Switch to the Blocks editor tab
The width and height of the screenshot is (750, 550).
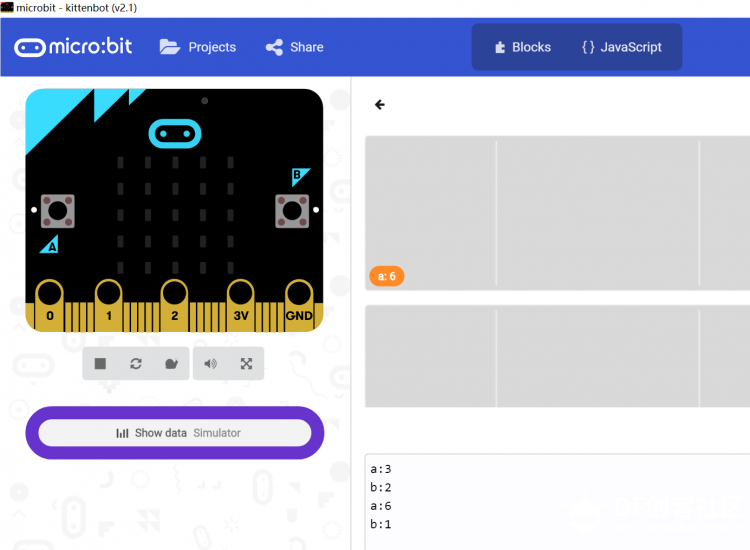point(522,47)
